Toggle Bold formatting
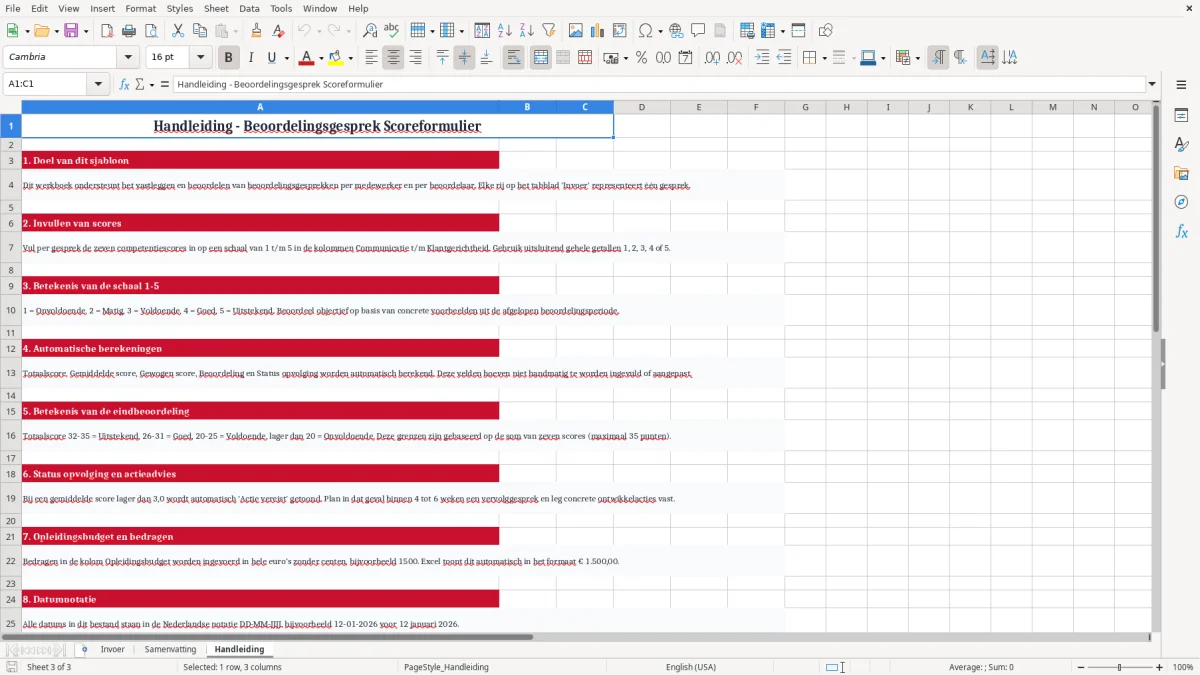Viewport: 1200px width, 675px height. pyautogui.click(x=229, y=58)
